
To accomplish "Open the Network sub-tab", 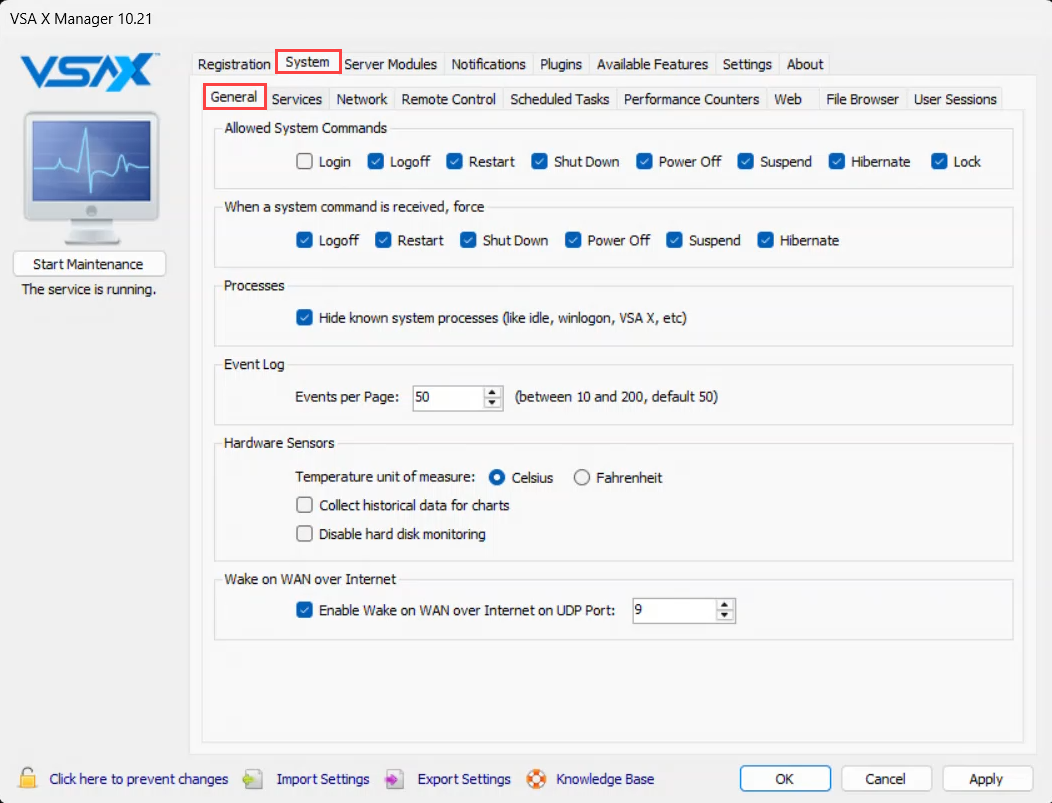I will (x=362, y=99).
